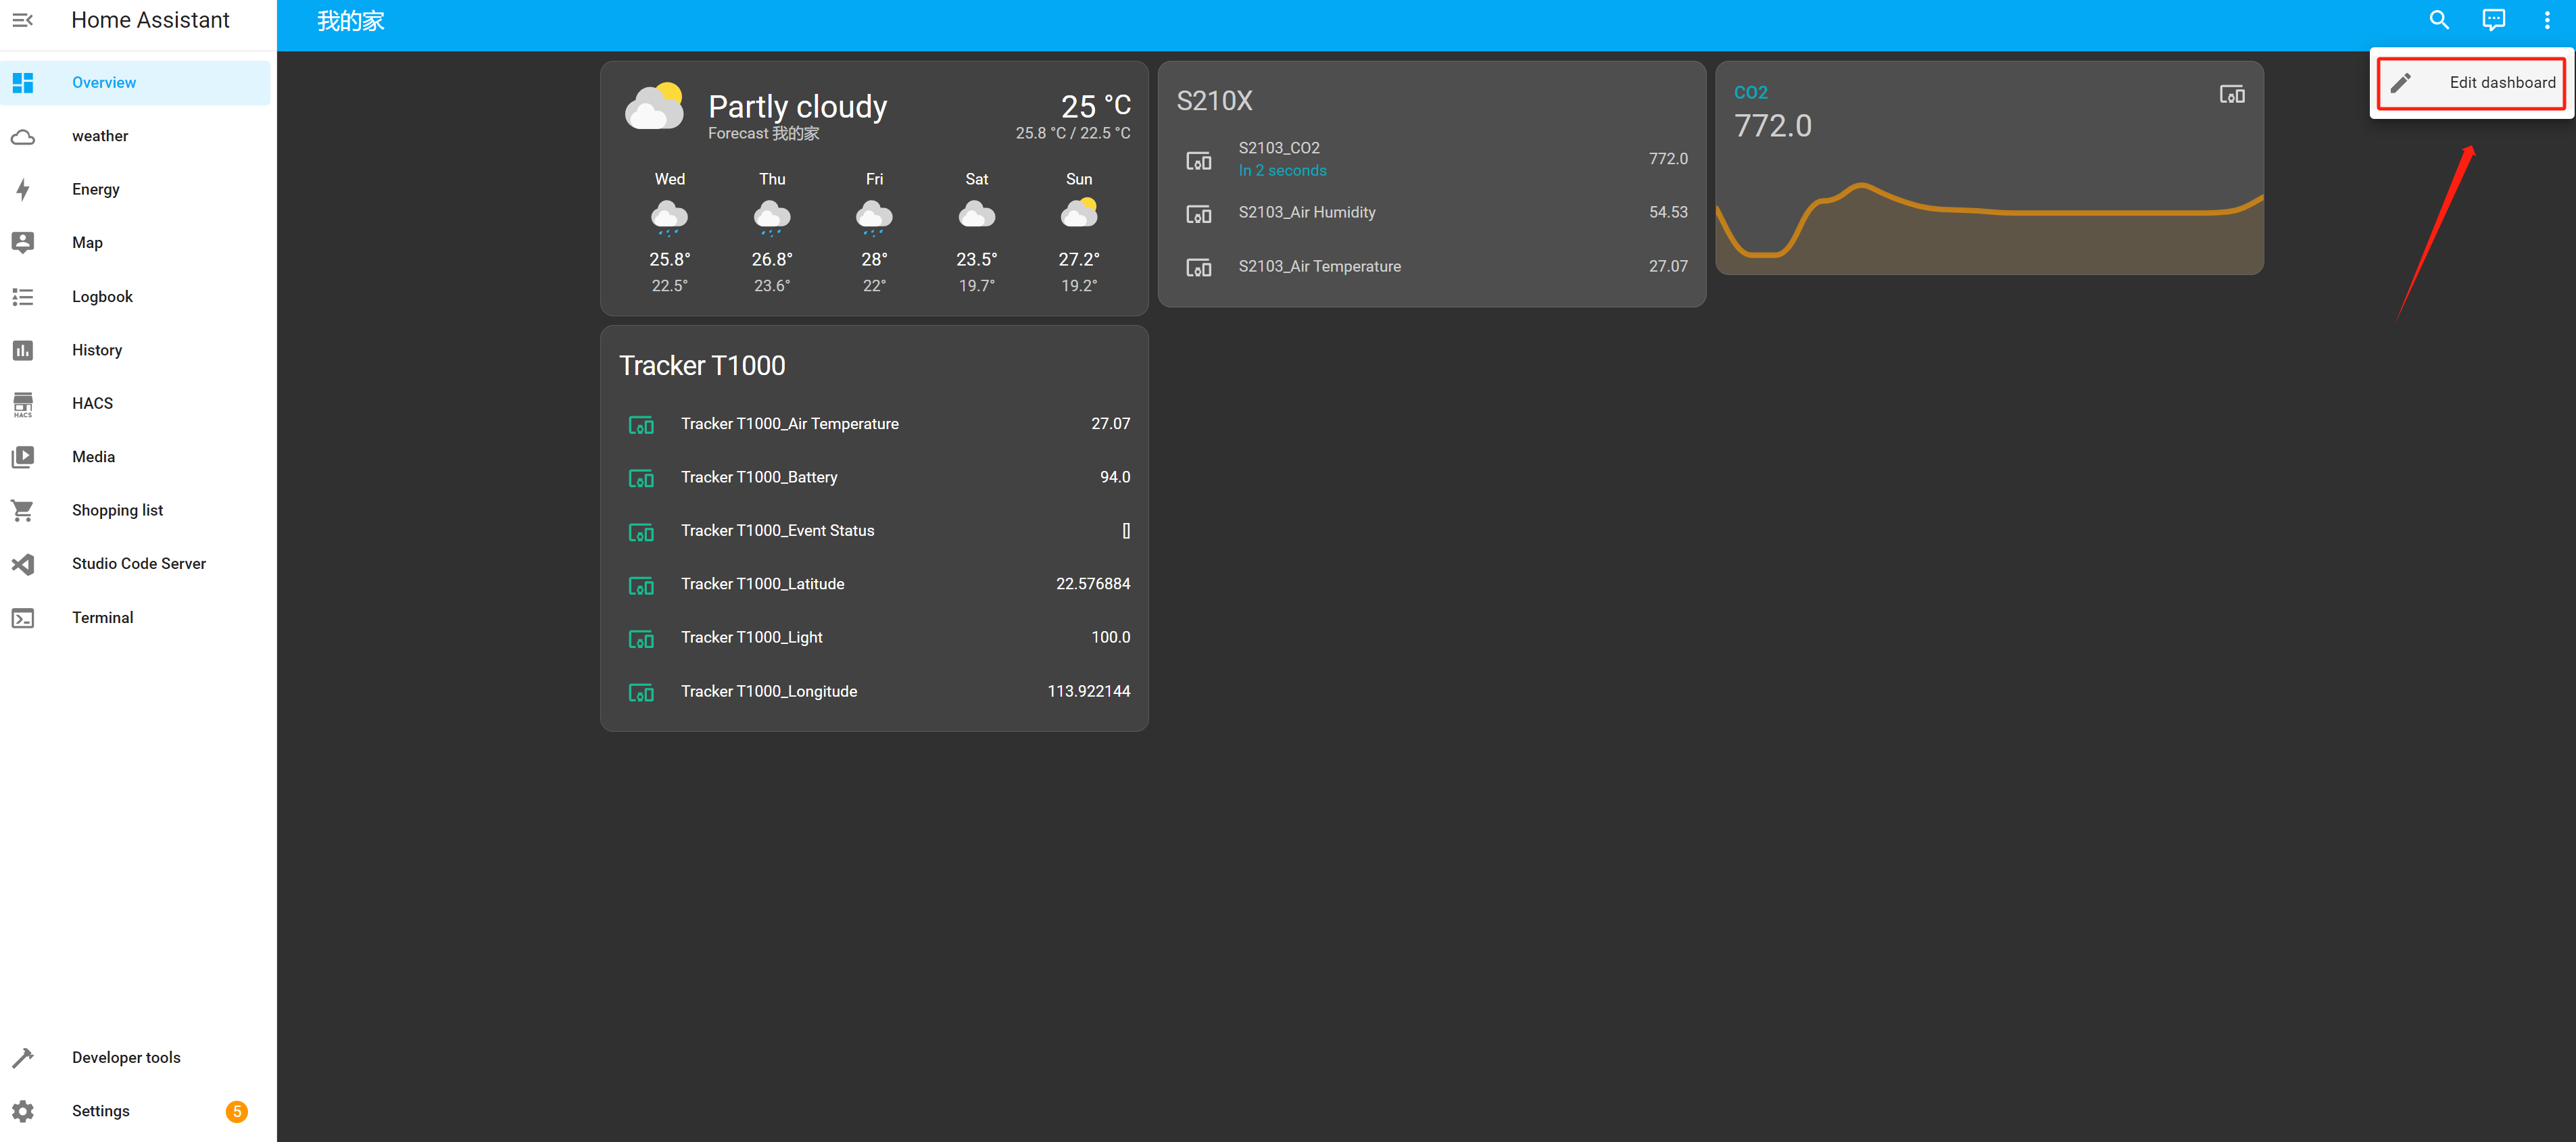Click the Terminal console icon
Viewport: 2576px width, 1142px height.
[23, 618]
